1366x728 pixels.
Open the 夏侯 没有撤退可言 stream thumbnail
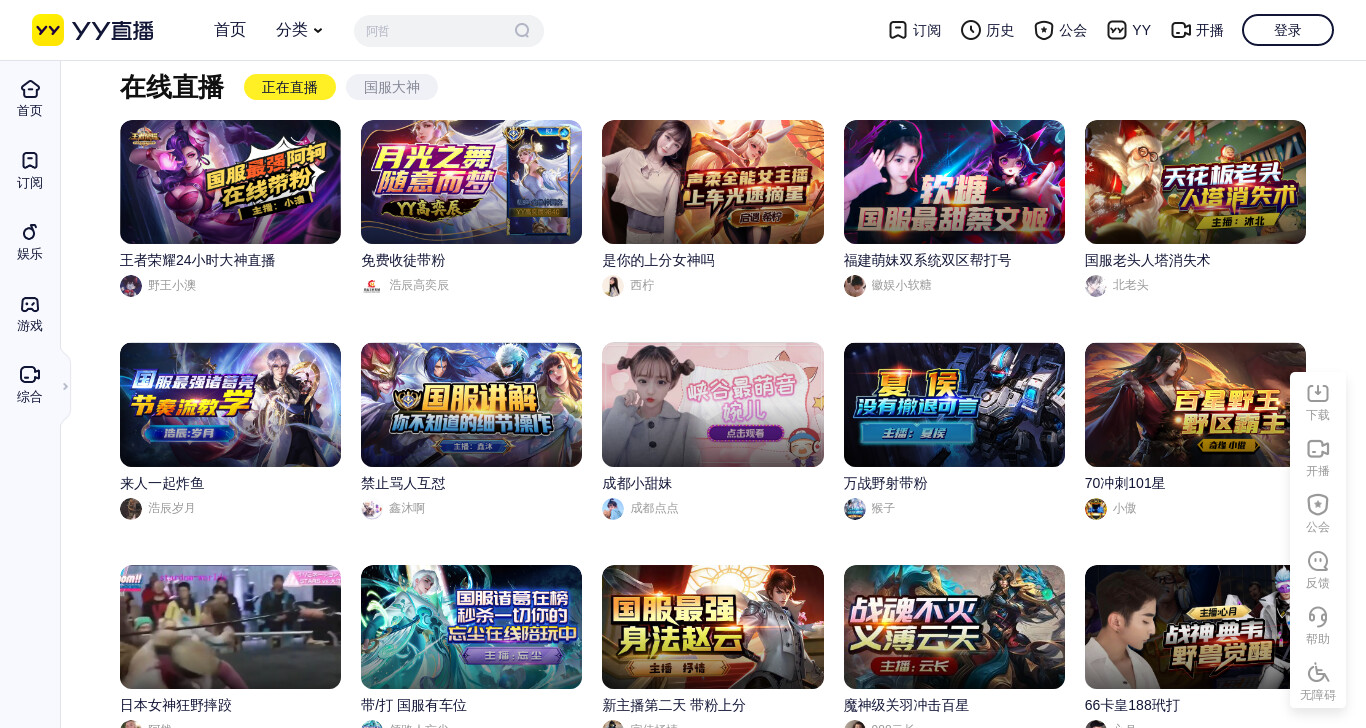pos(954,405)
